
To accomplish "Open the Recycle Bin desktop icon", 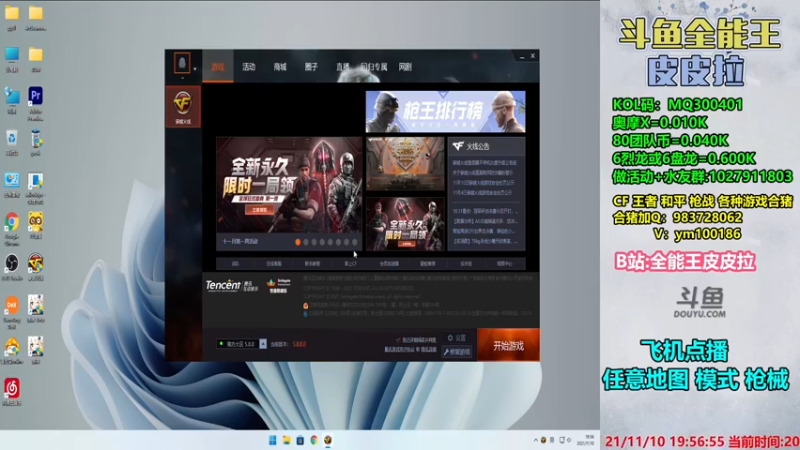I will 12,138.
